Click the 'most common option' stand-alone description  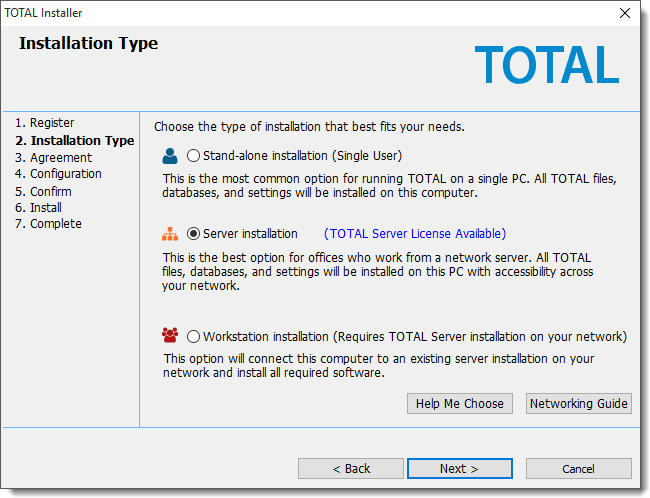pos(389,186)
